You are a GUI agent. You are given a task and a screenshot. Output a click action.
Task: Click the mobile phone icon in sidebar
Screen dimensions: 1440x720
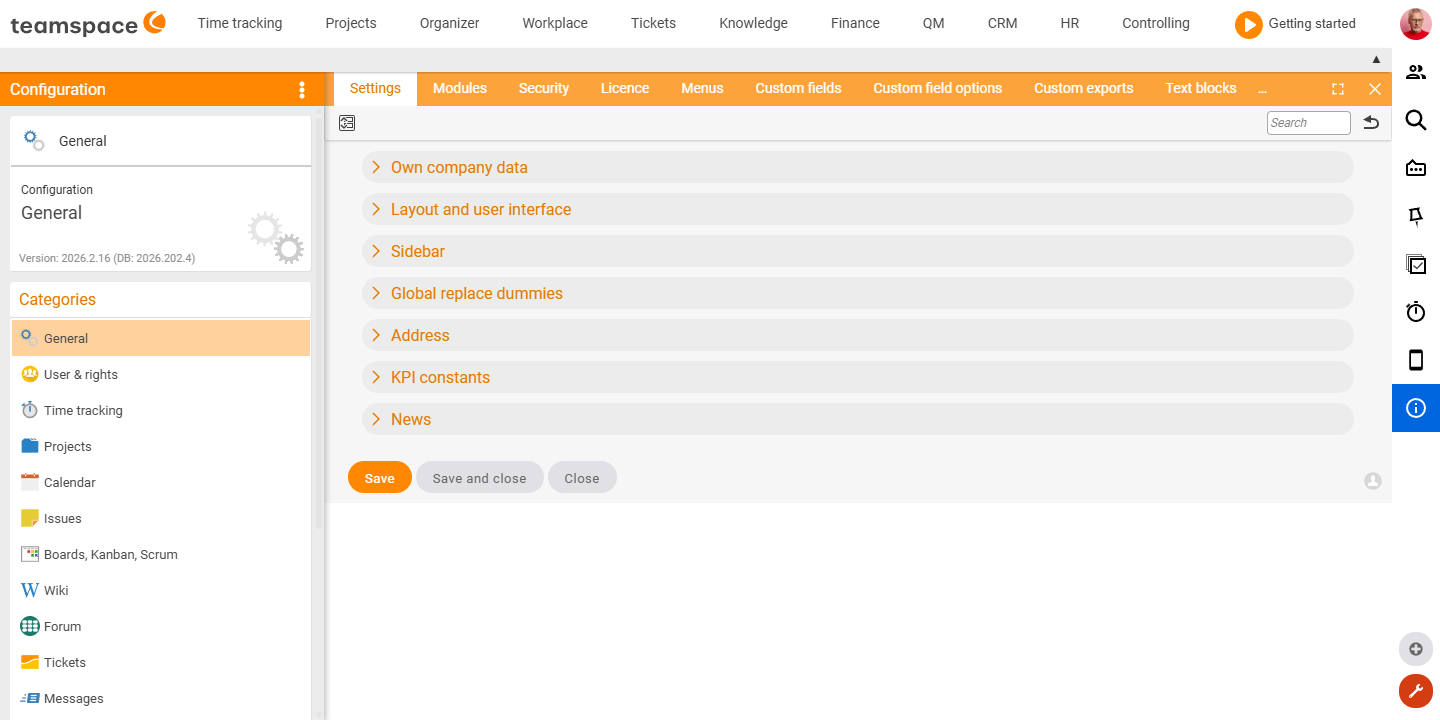(x=1416, y=360)
